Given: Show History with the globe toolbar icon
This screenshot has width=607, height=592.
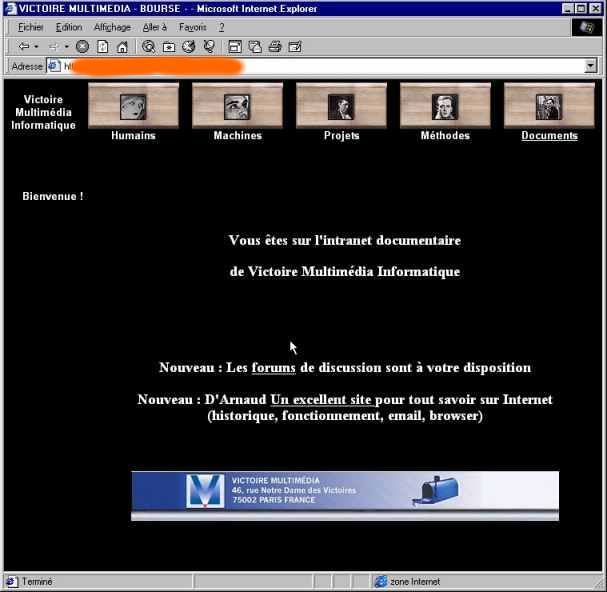Looking at the screenshot, I should click(189, 47).
